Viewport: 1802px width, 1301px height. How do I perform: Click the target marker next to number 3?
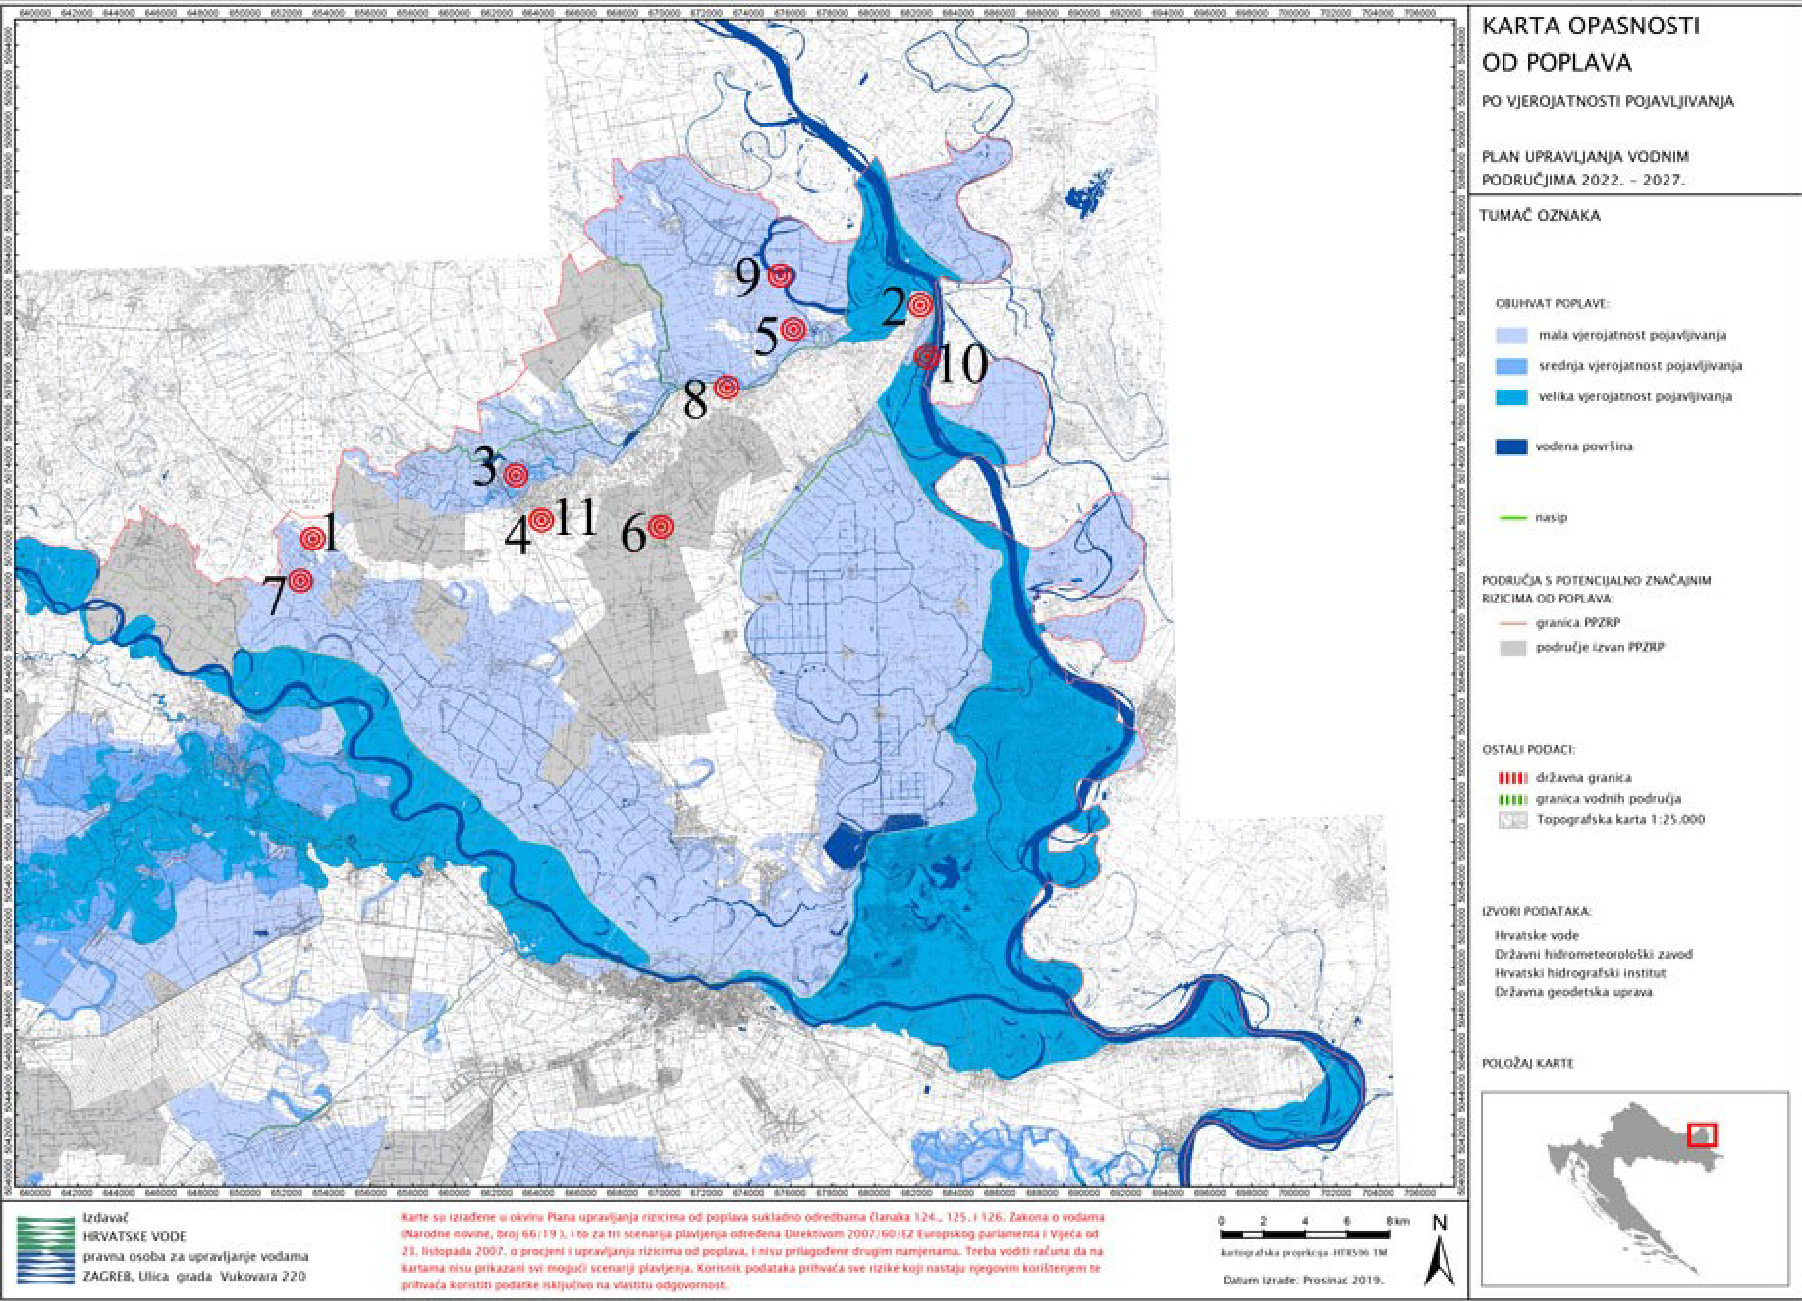coord(515,475)
